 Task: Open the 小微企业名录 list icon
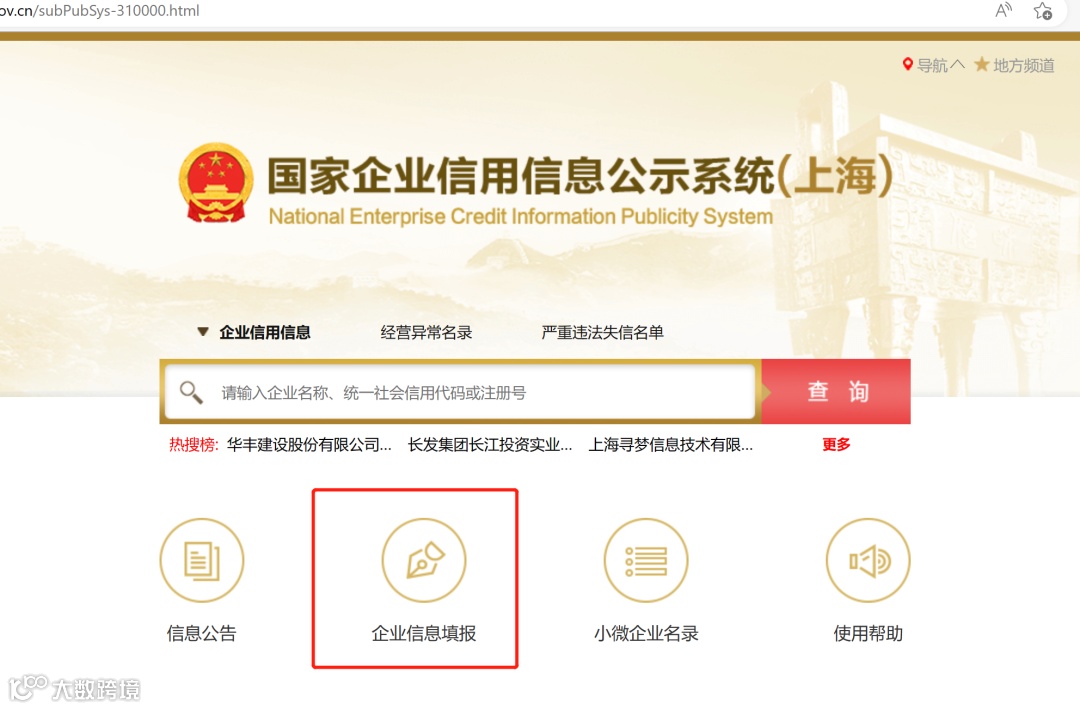pyautogui.click(x=646, y=560)
